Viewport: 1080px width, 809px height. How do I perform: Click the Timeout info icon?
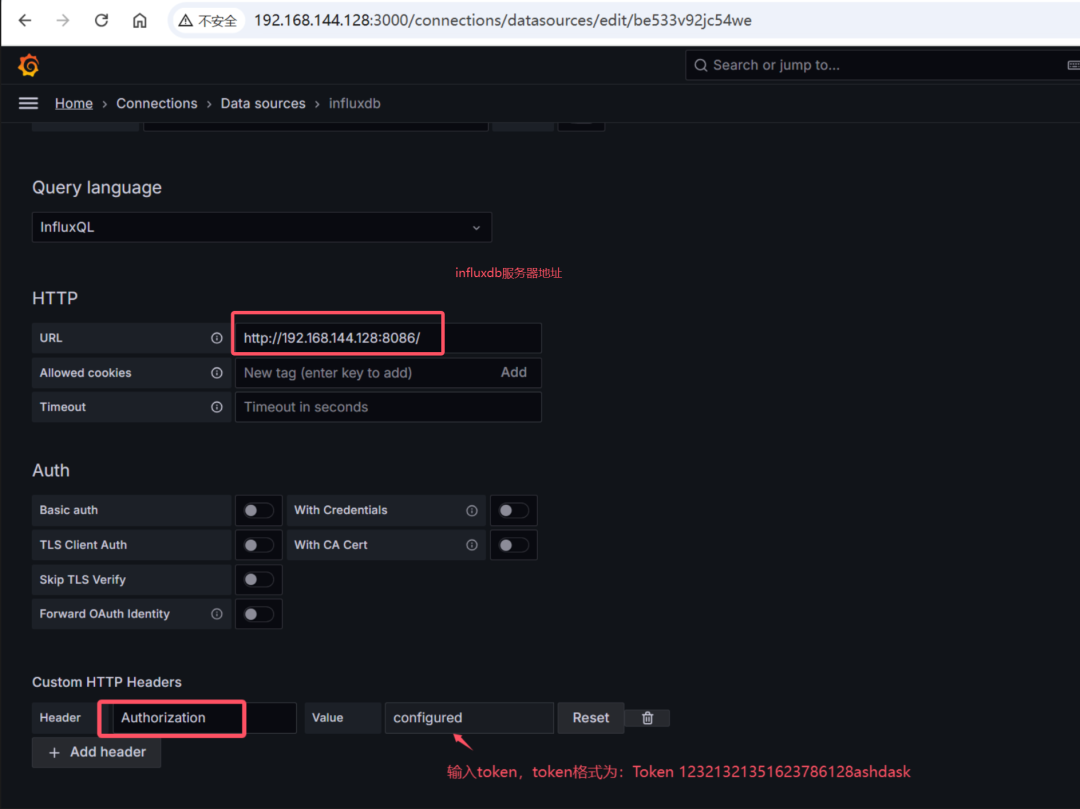pyautogui.click(x=217, y=407)
